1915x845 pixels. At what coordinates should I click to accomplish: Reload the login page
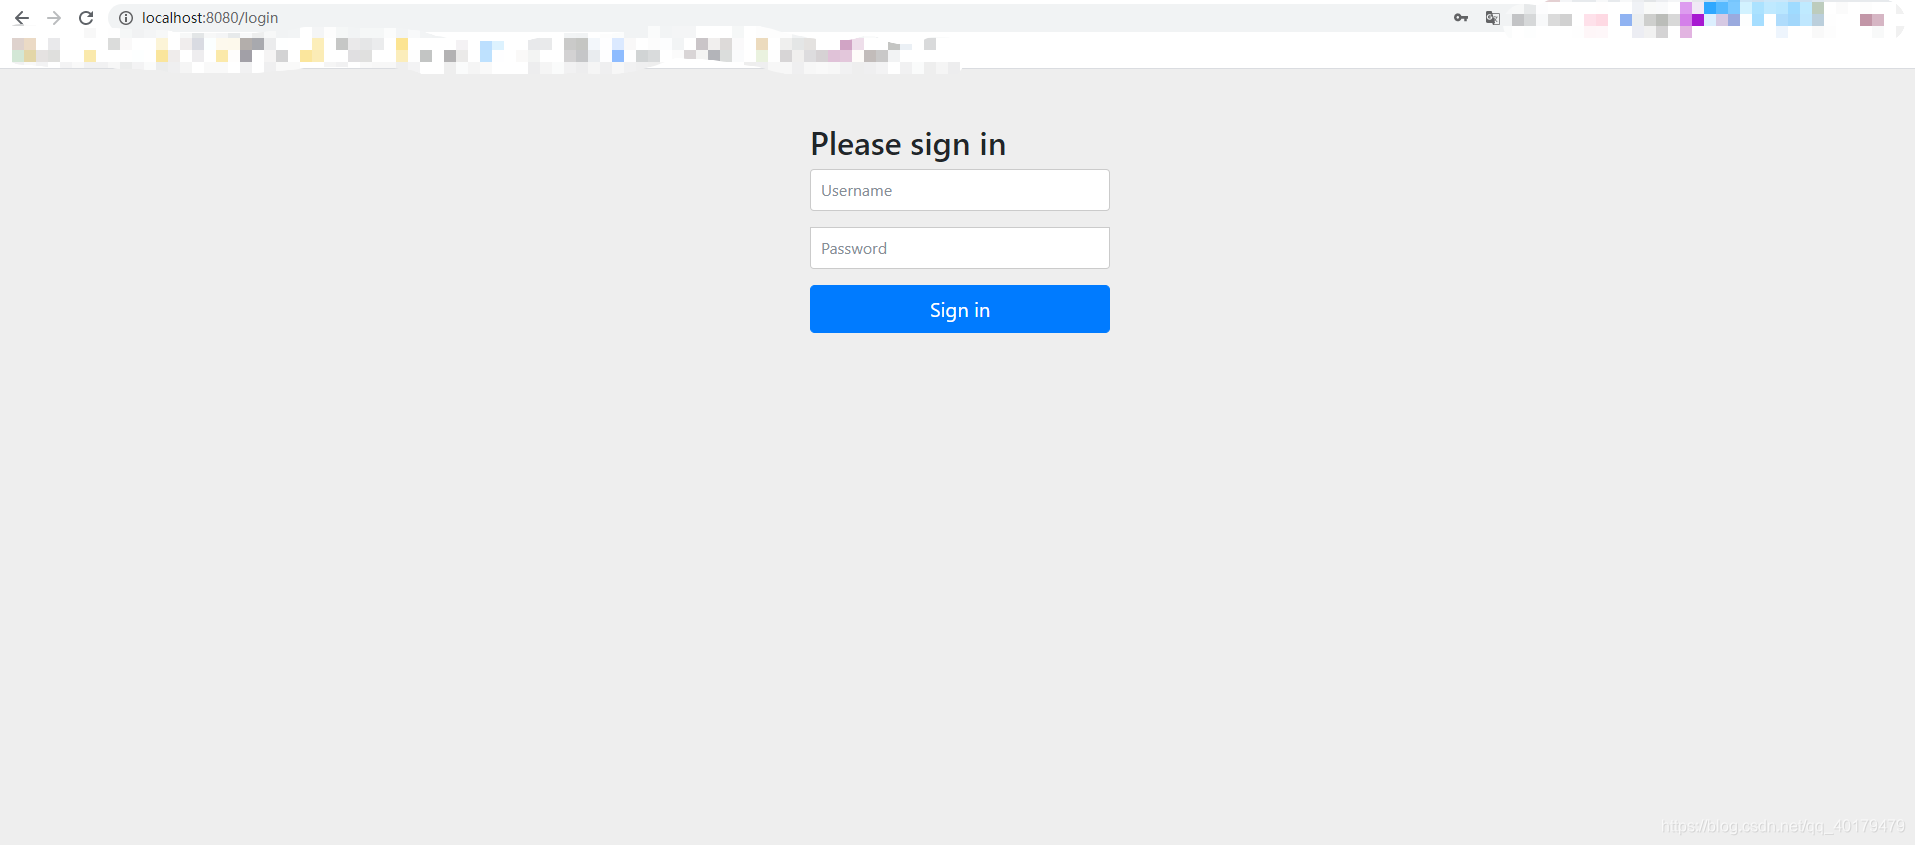[86, 18]
